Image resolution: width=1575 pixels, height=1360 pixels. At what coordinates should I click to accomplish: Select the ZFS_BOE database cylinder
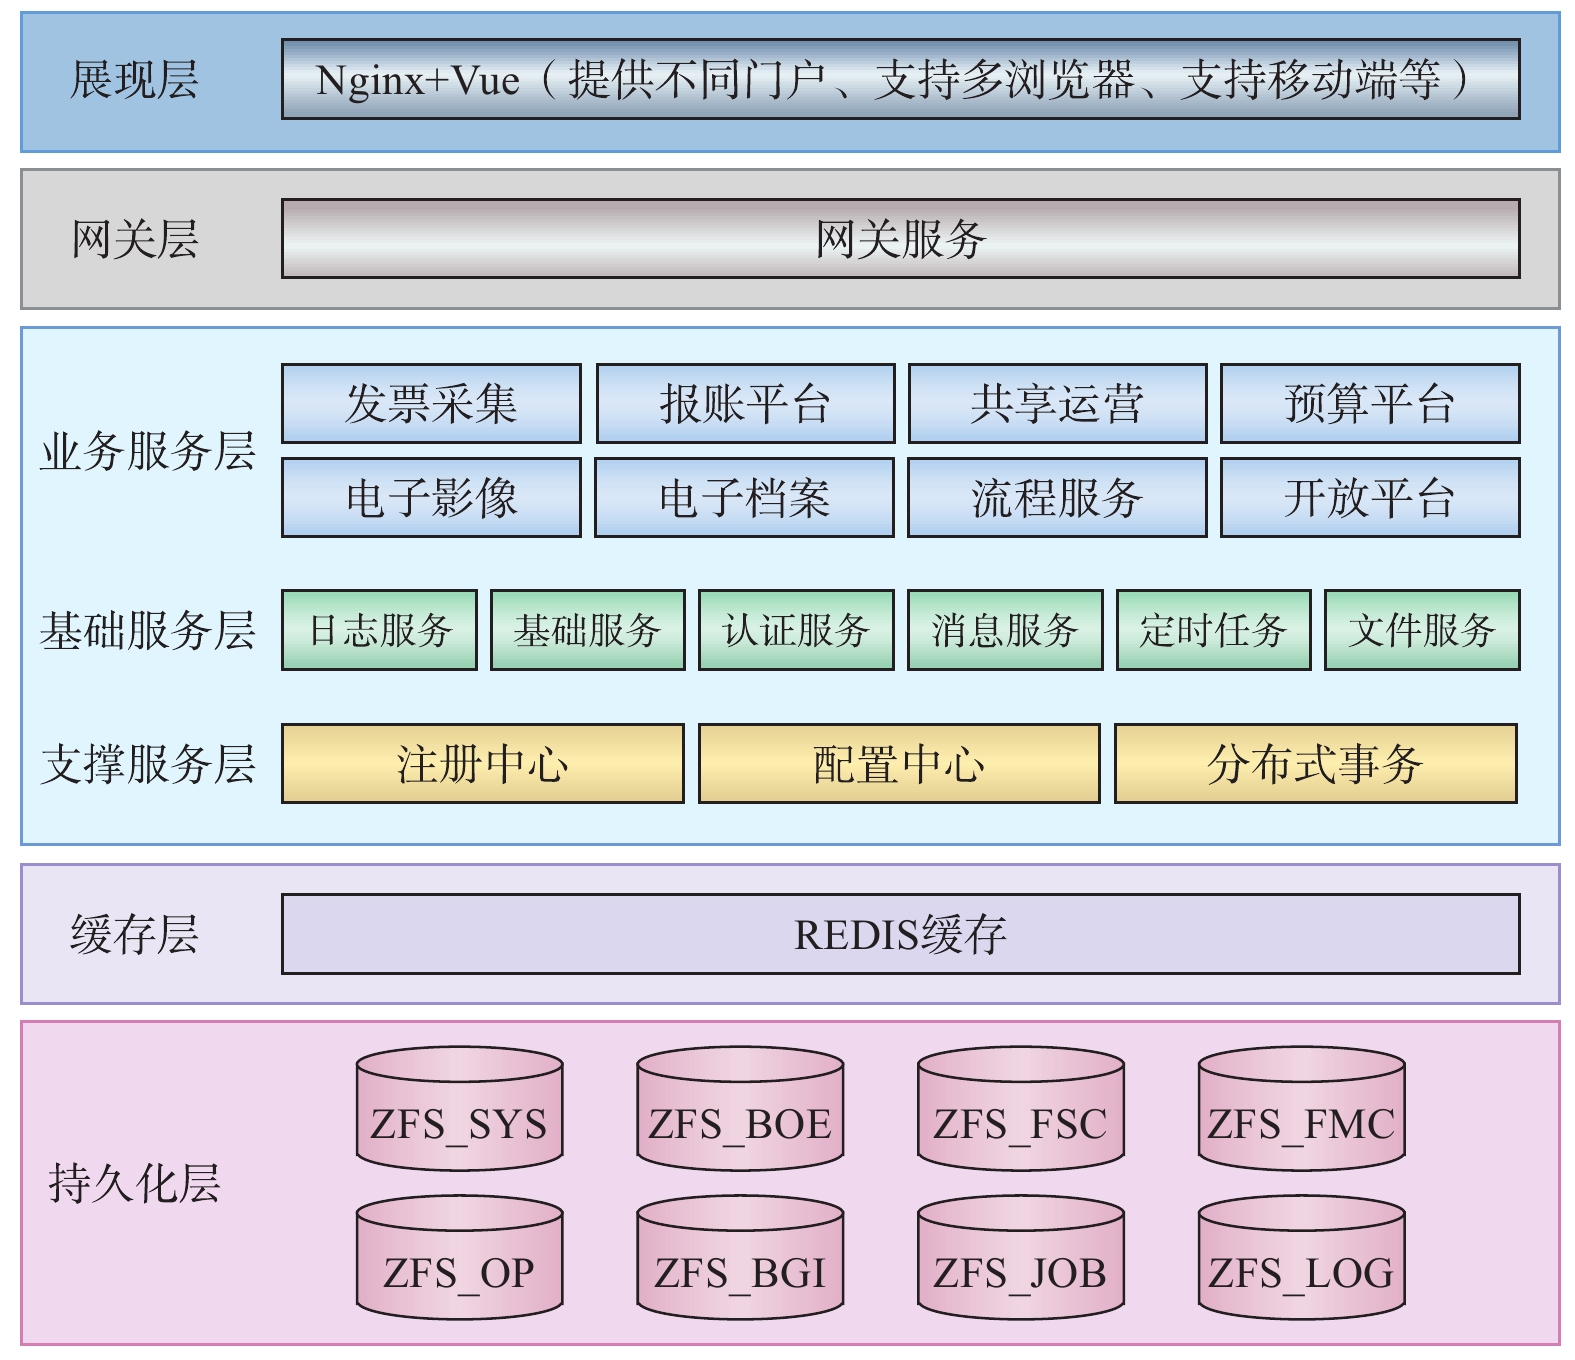pyautogui.click(x=740, y=1110)
